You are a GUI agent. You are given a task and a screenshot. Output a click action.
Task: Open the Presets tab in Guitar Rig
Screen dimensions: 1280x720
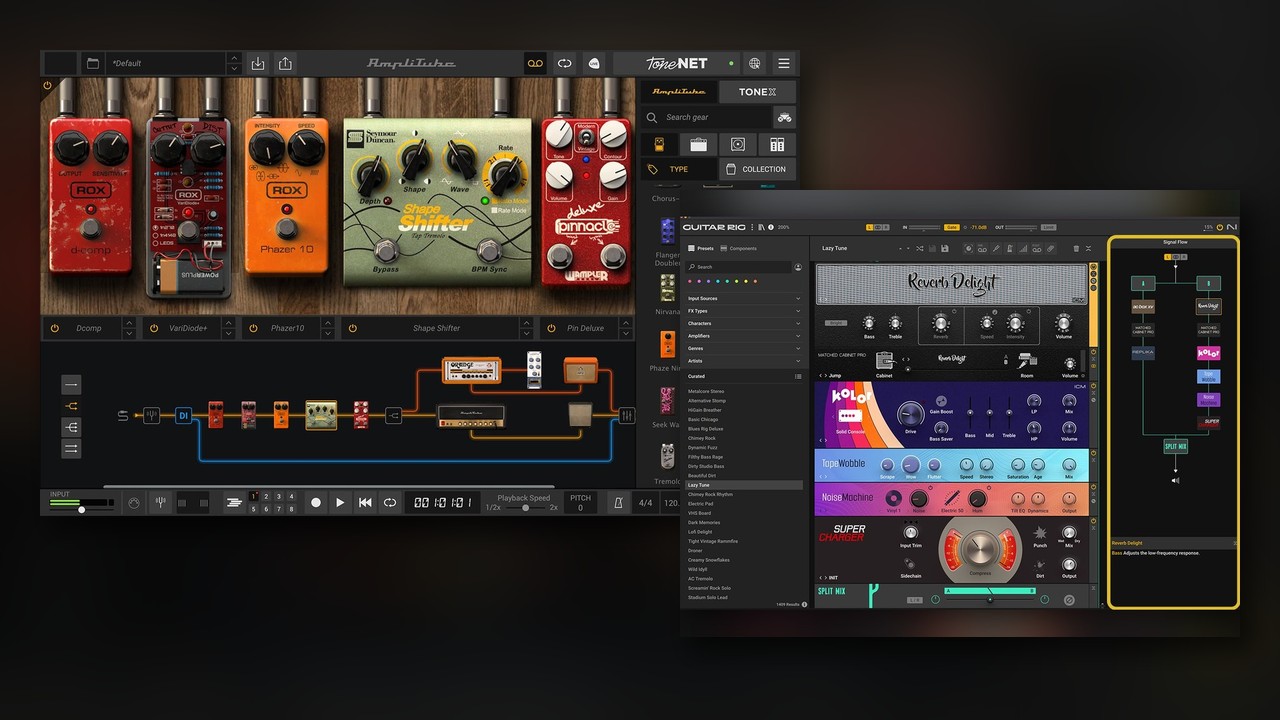click(x=701, y=248)
